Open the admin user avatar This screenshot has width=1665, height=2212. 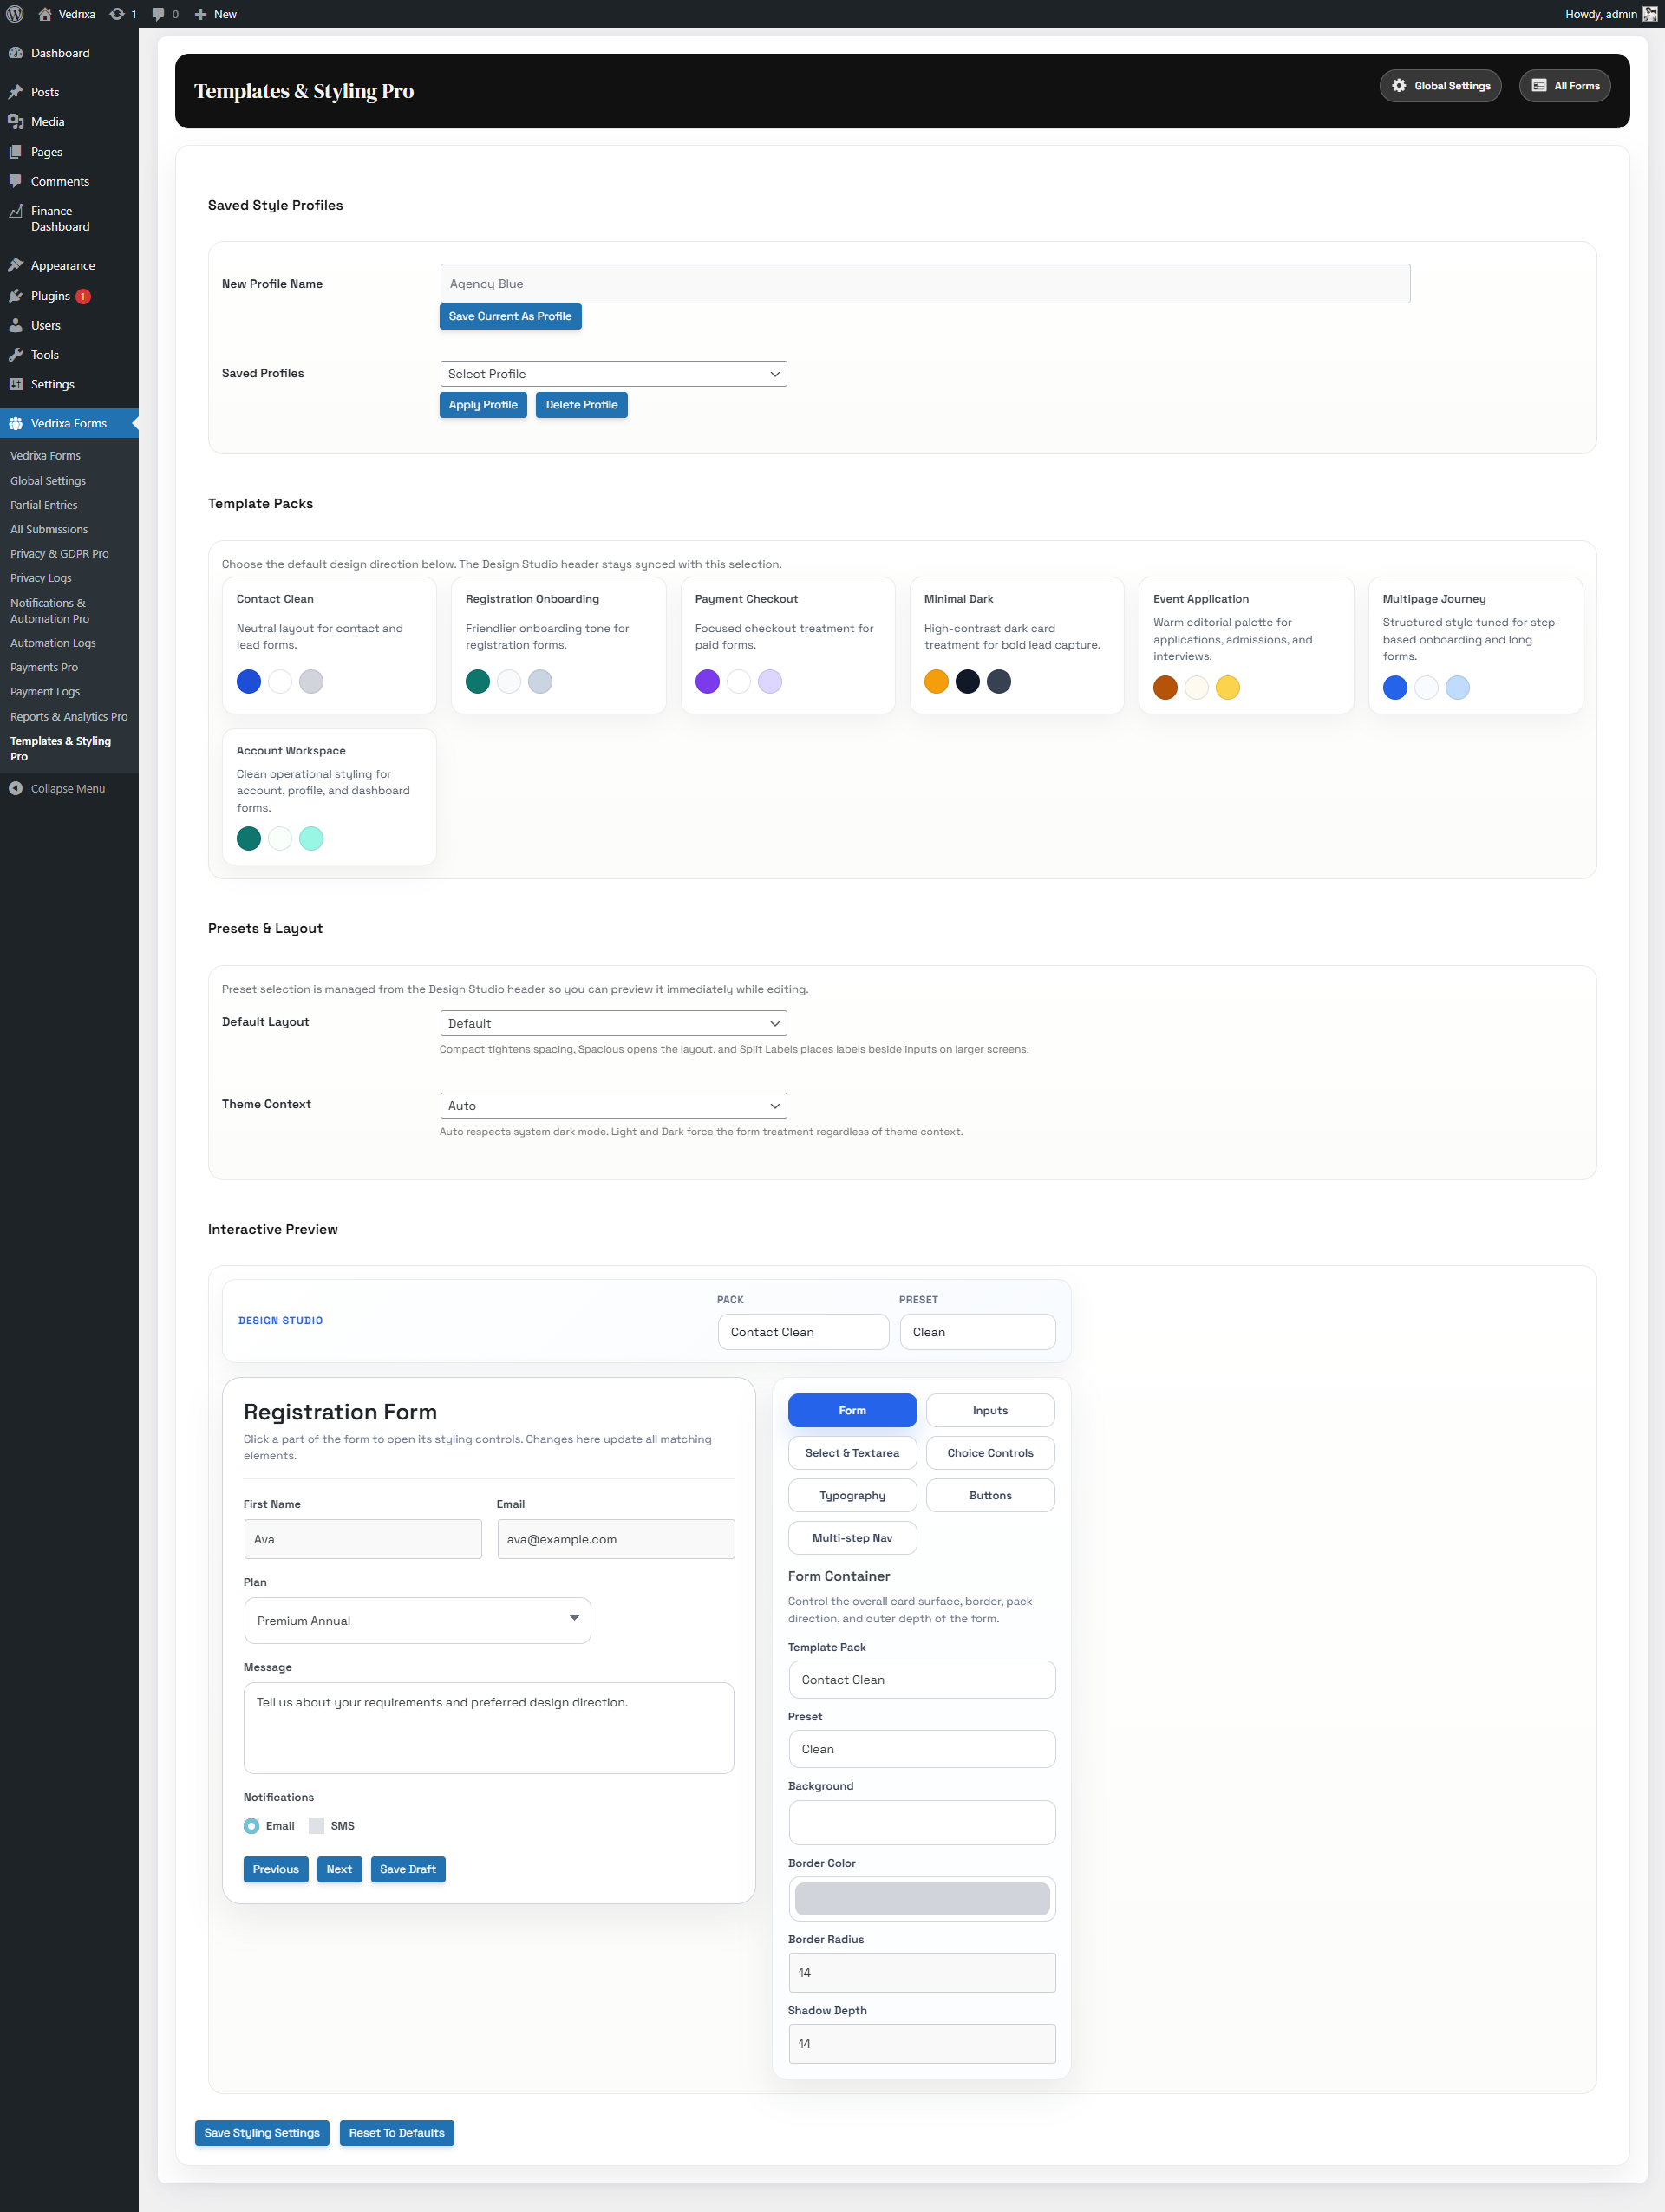[1650, 14]
